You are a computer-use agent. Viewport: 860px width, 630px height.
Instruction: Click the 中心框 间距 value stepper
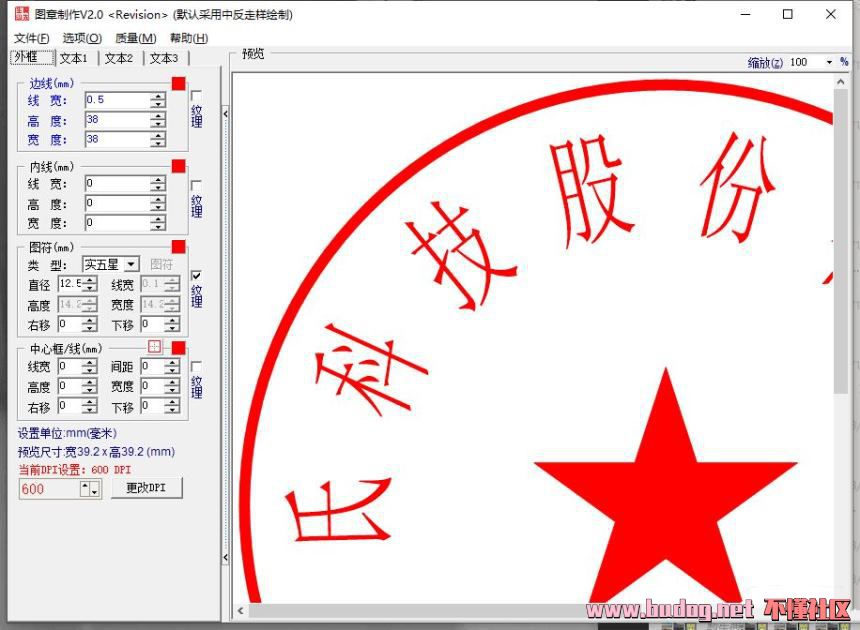click(x=172, y=366)
